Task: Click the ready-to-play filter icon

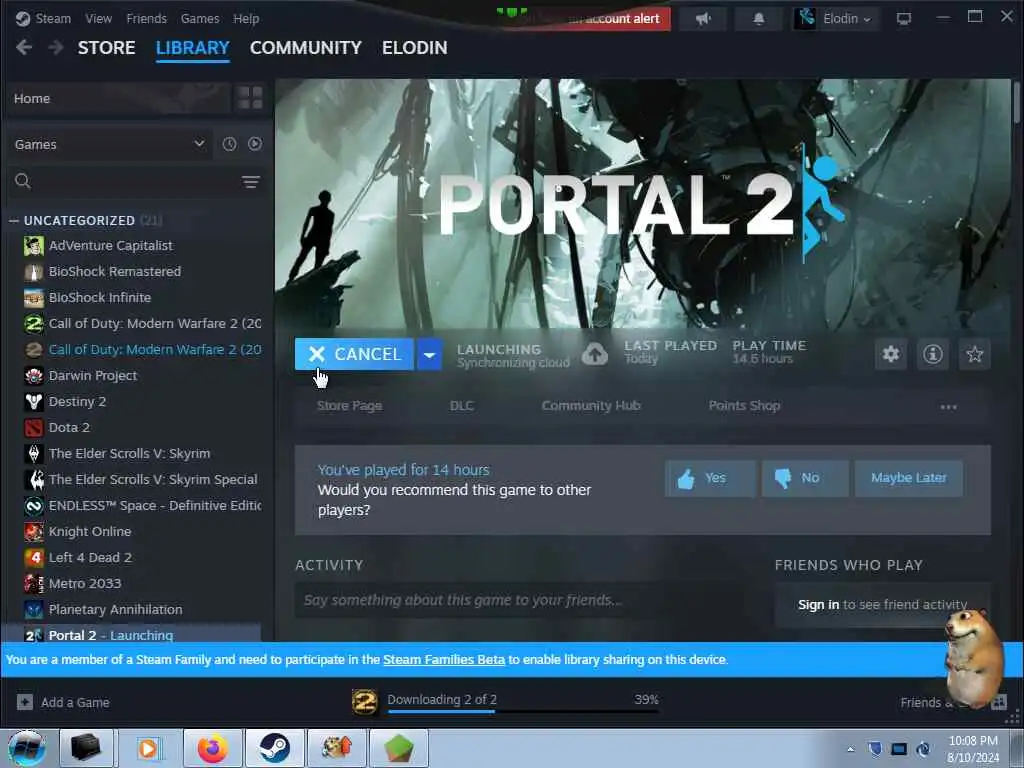Action: 255,144
